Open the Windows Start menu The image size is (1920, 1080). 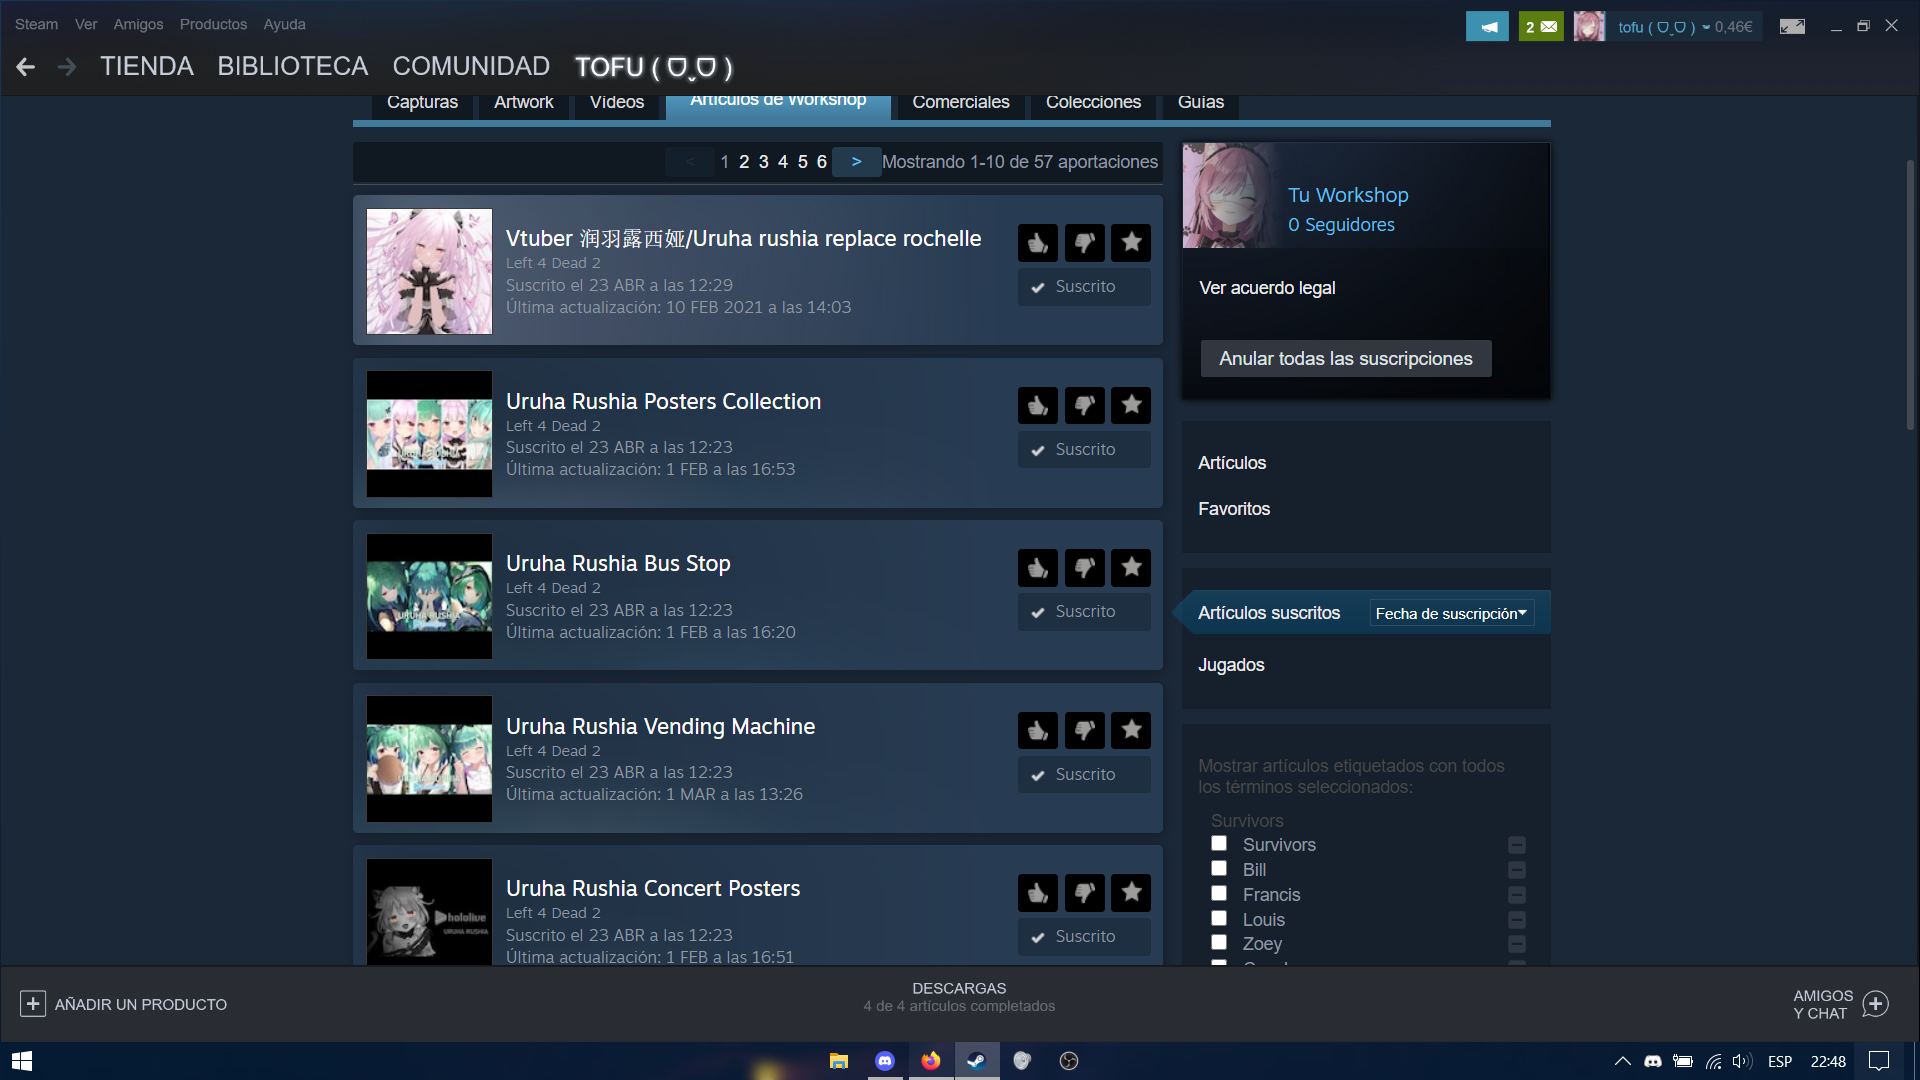click(22, 1061)
